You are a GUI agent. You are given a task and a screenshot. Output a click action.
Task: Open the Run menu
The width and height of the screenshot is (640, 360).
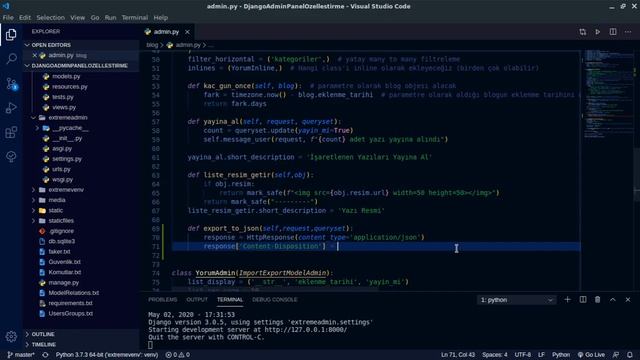point(110,18)
